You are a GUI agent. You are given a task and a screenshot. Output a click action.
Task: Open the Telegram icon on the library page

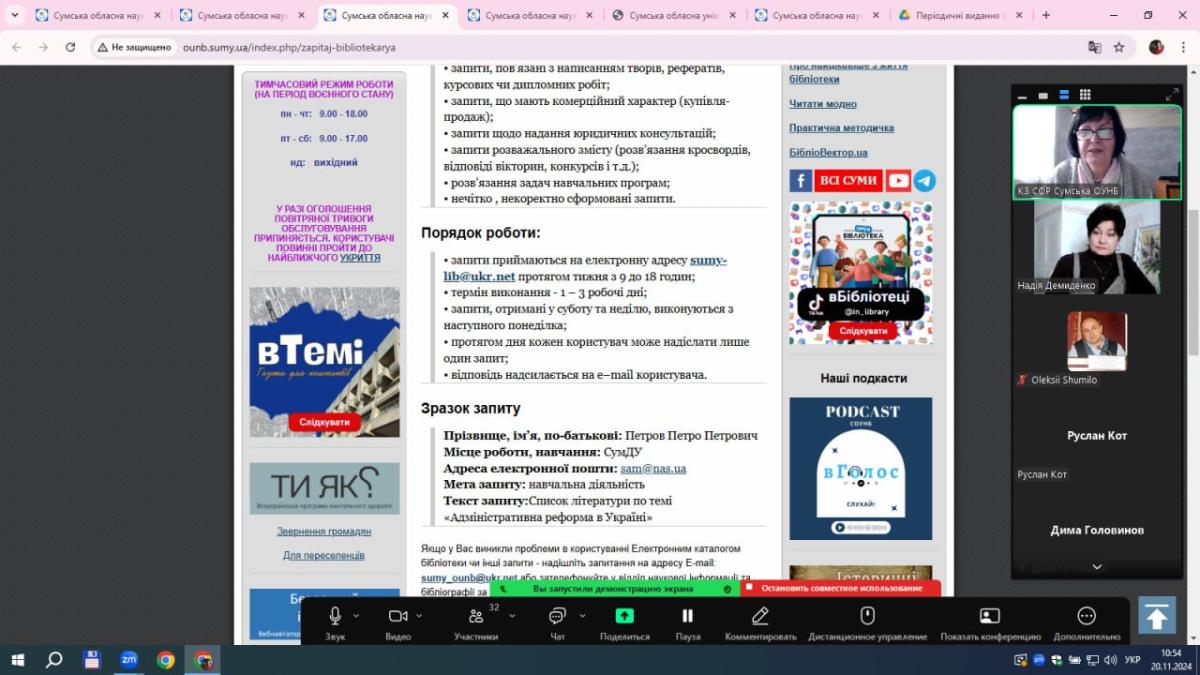click(925, 180)
